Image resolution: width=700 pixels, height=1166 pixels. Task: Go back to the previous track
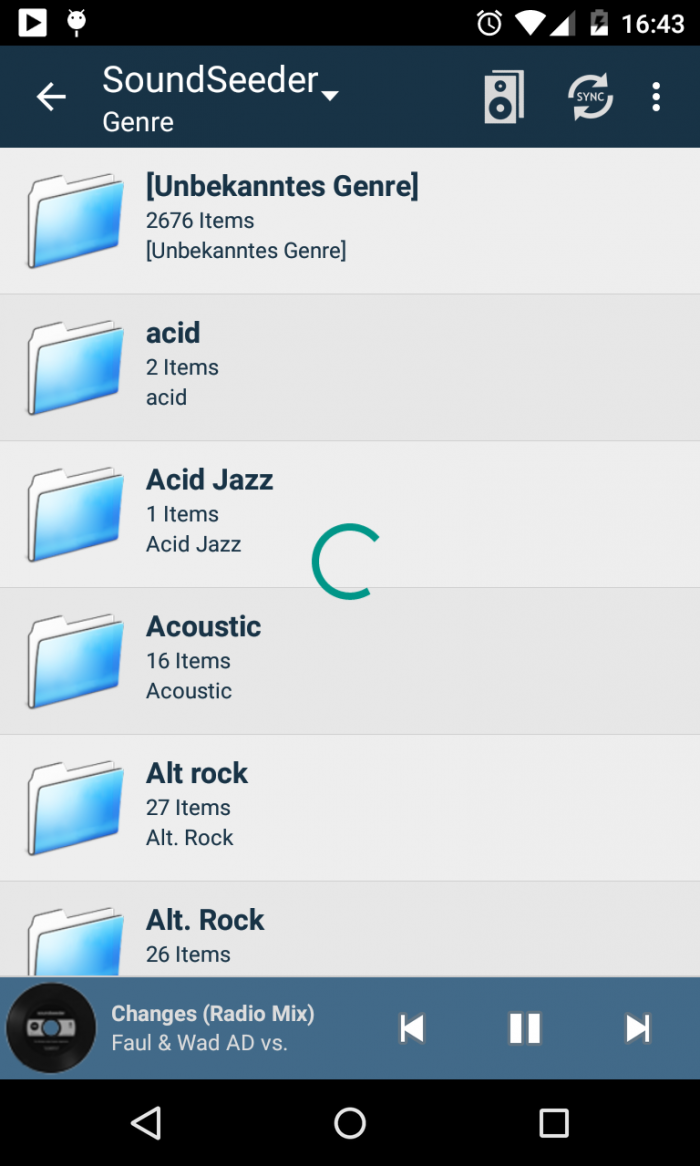pos(412,1027)
